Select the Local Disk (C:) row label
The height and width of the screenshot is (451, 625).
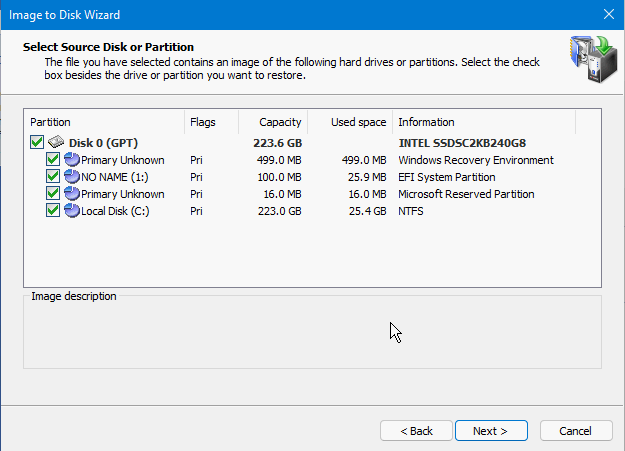coord(115,211)
